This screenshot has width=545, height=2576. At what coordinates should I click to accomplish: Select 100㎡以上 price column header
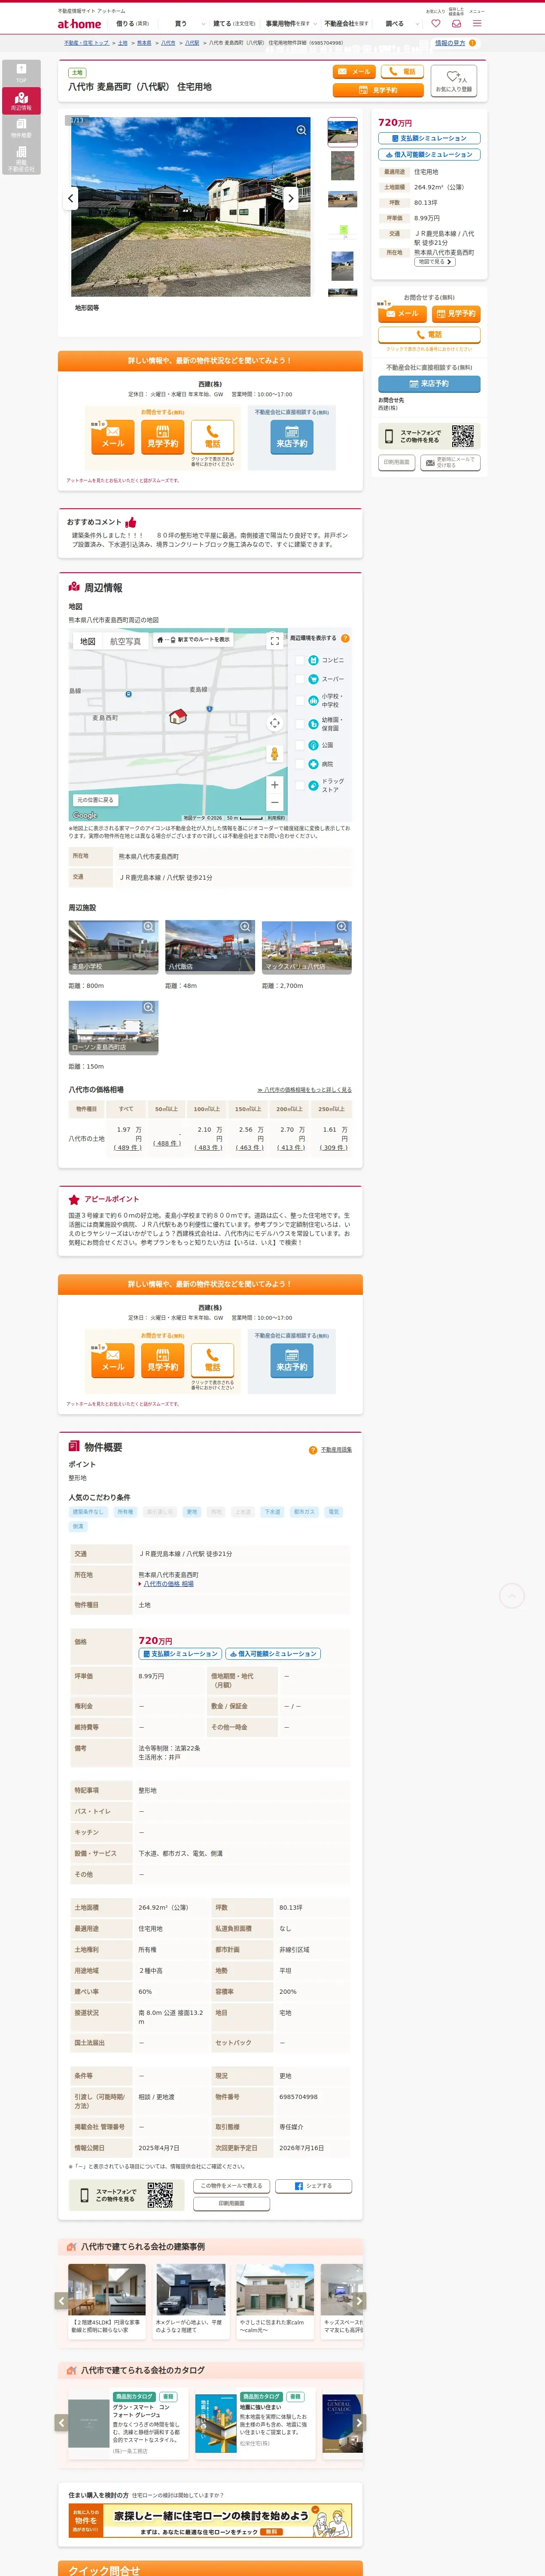tap(207, 1109)
